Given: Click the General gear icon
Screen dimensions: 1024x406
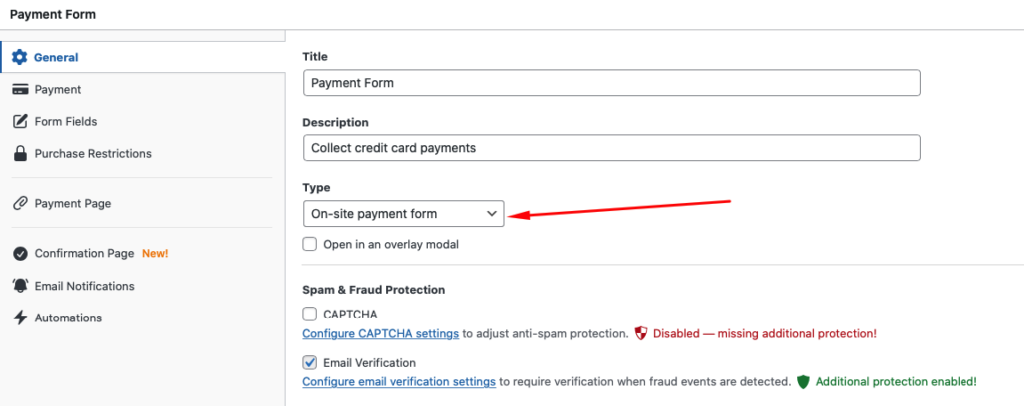Looking at the screenshot, I should coord(19,57).
